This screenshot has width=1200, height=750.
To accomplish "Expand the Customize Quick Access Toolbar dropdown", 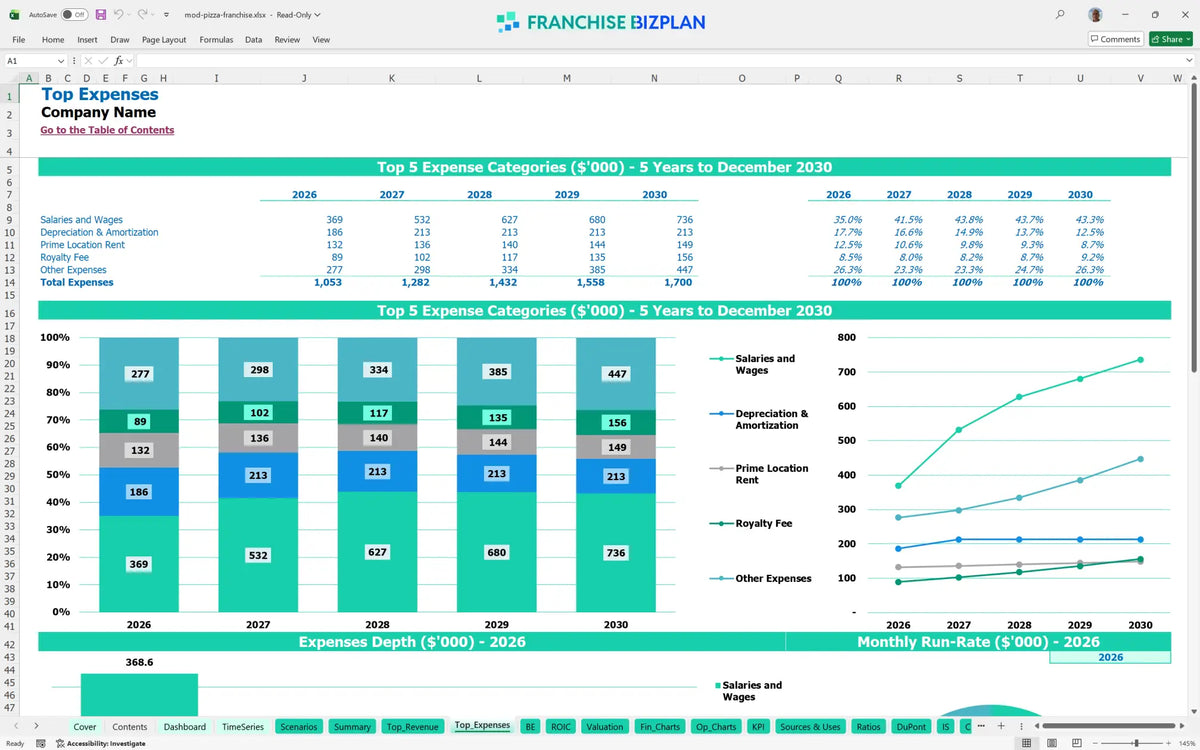I will [167, 15].
